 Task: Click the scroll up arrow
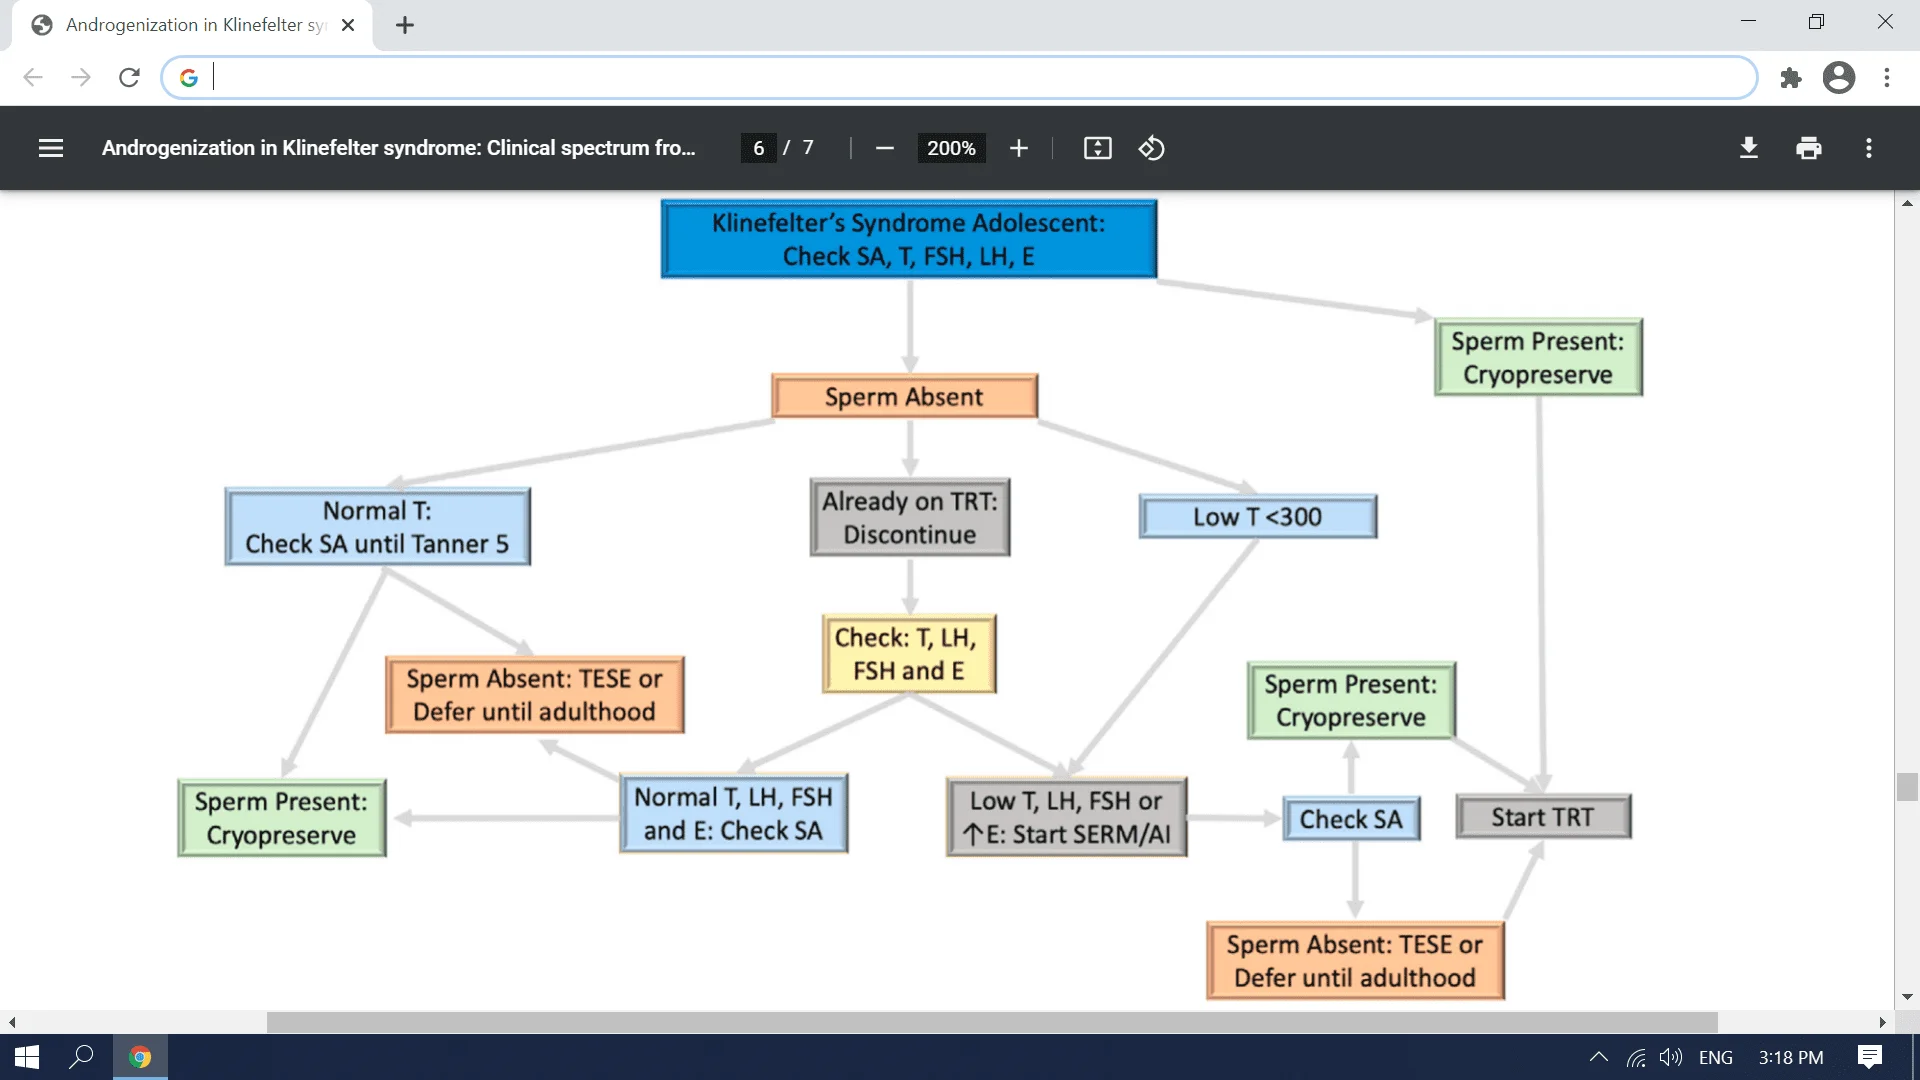[1907, 203]
